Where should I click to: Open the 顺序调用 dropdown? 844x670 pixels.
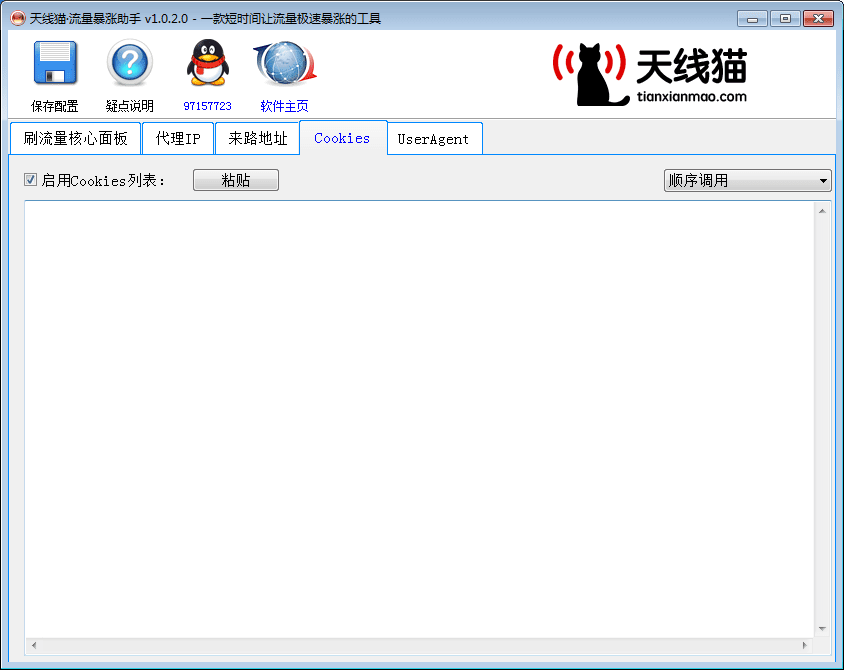[748, 180]
